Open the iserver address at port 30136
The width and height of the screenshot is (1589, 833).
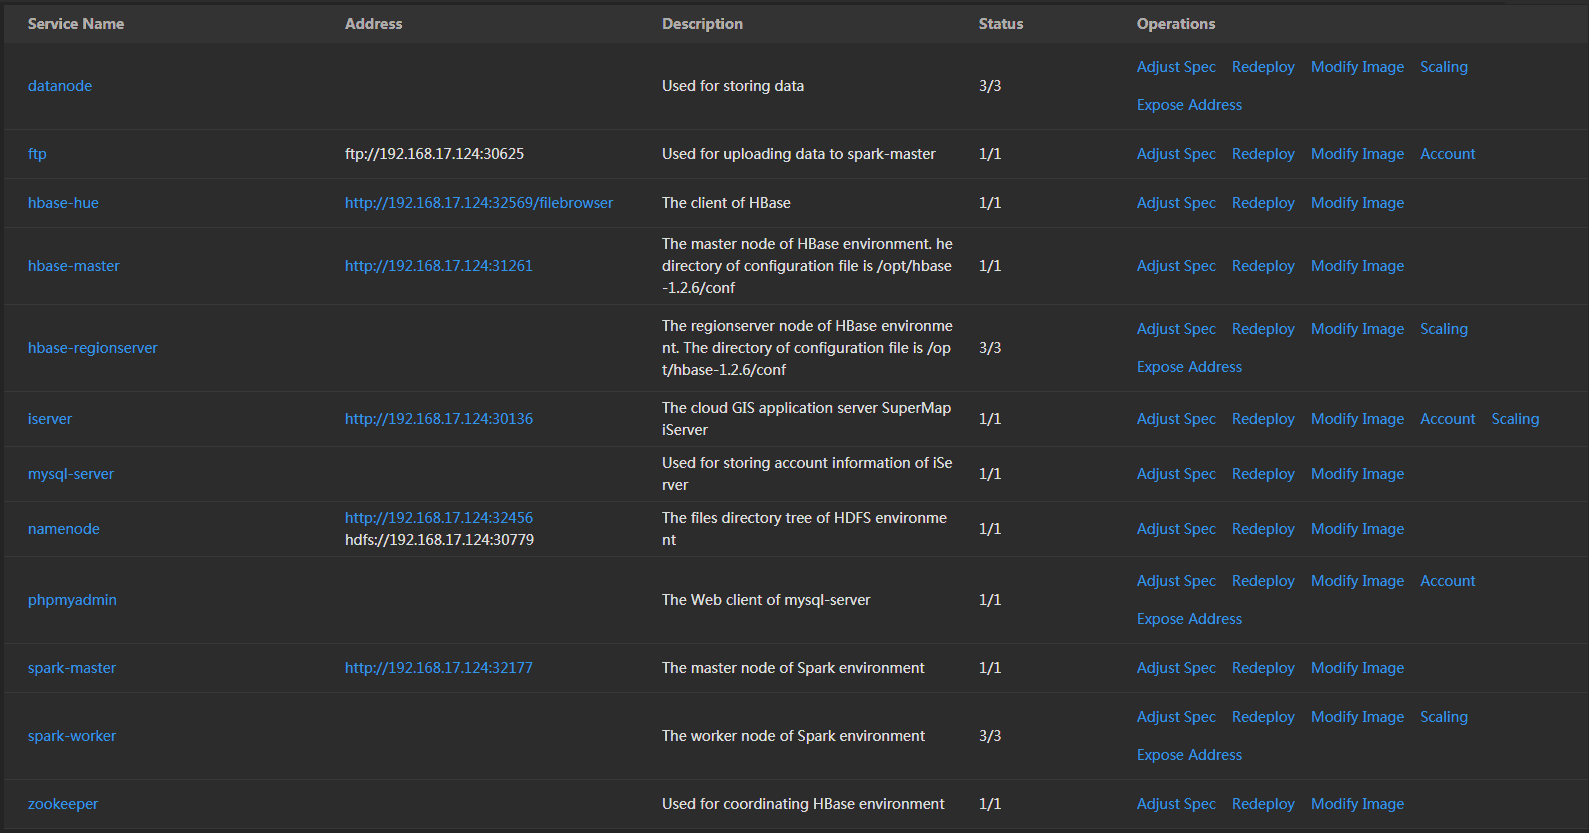click(x=438, y=419)
